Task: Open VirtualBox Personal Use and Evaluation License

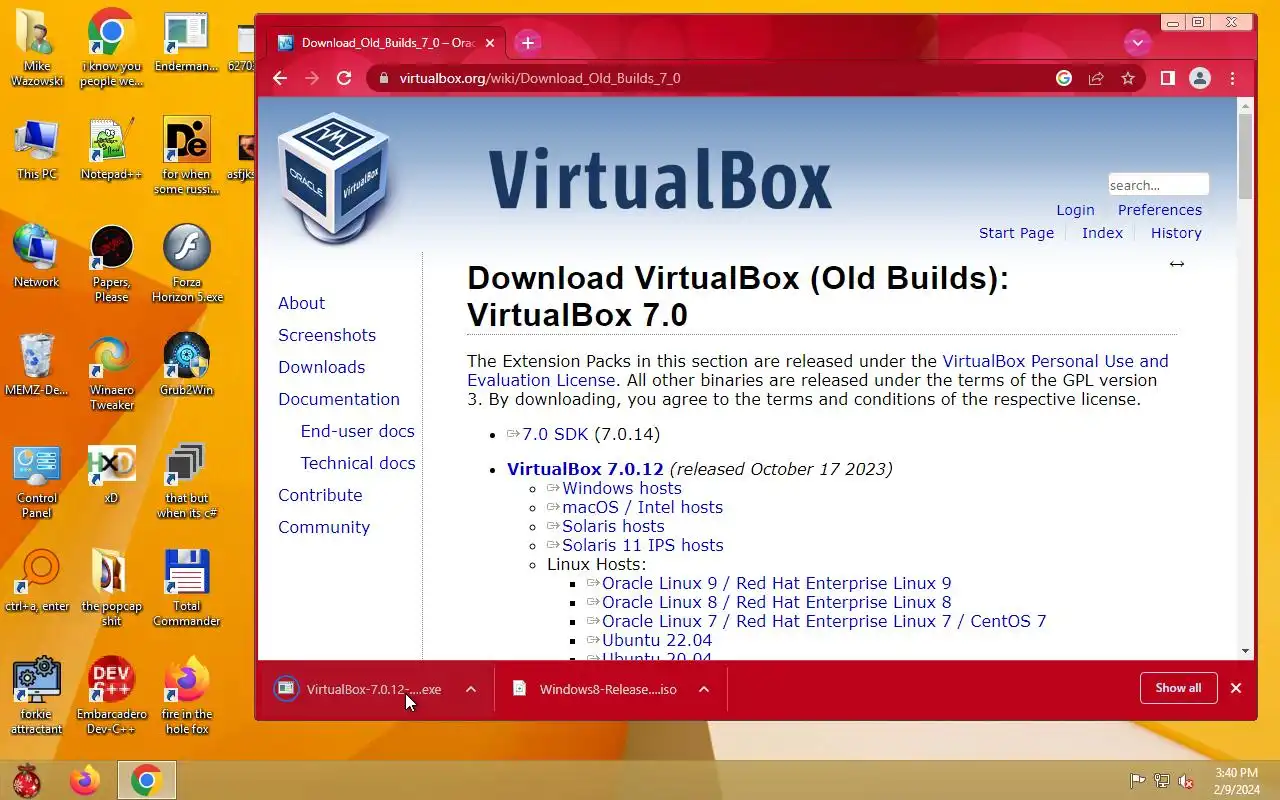Action: tap(1055, 361)
